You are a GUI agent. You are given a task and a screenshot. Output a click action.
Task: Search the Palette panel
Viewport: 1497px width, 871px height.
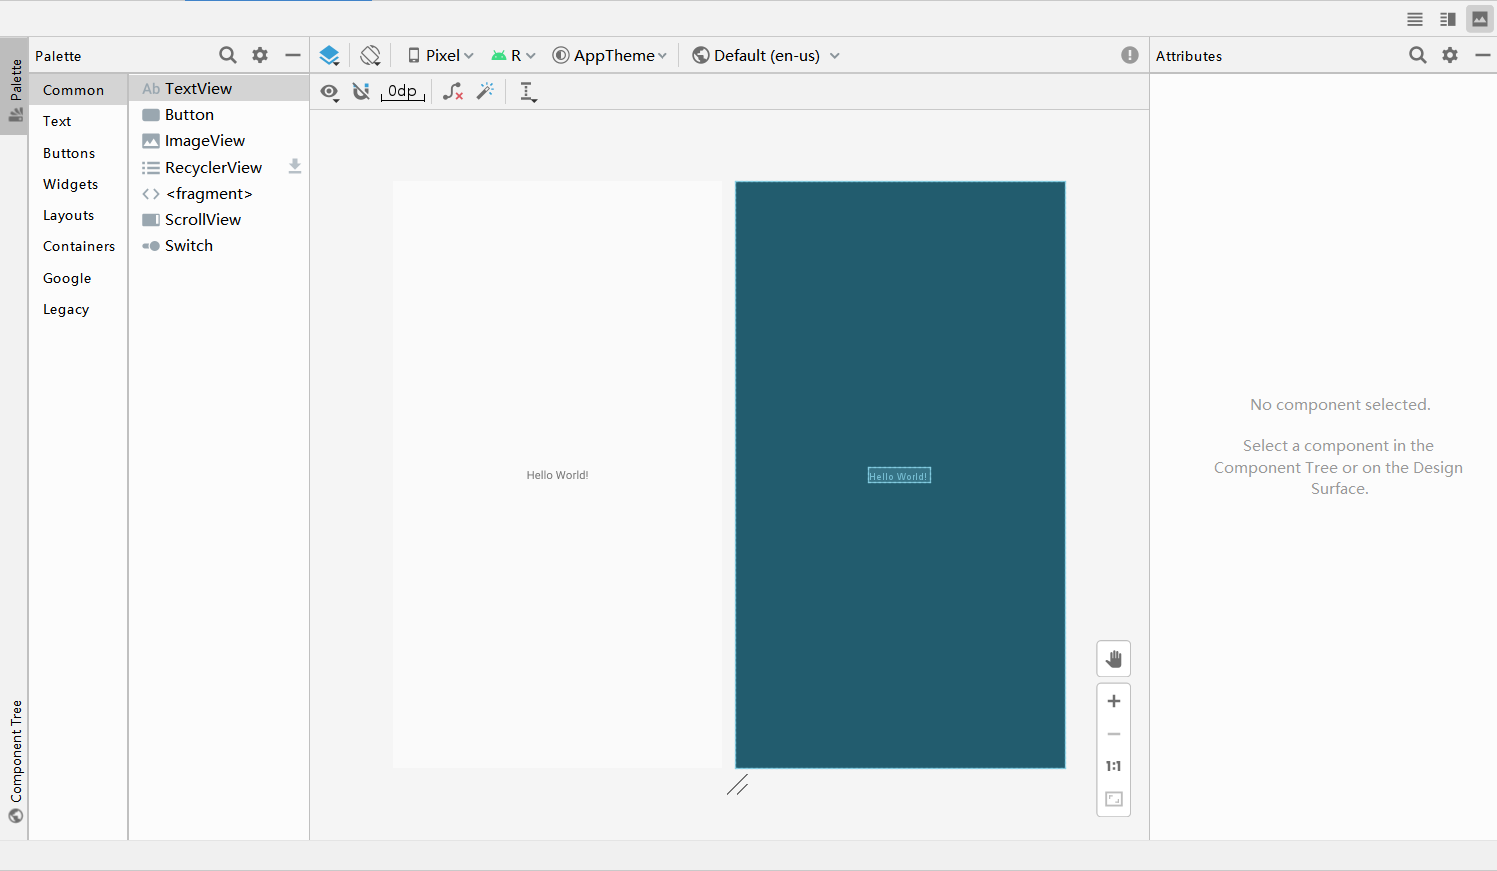228,55
